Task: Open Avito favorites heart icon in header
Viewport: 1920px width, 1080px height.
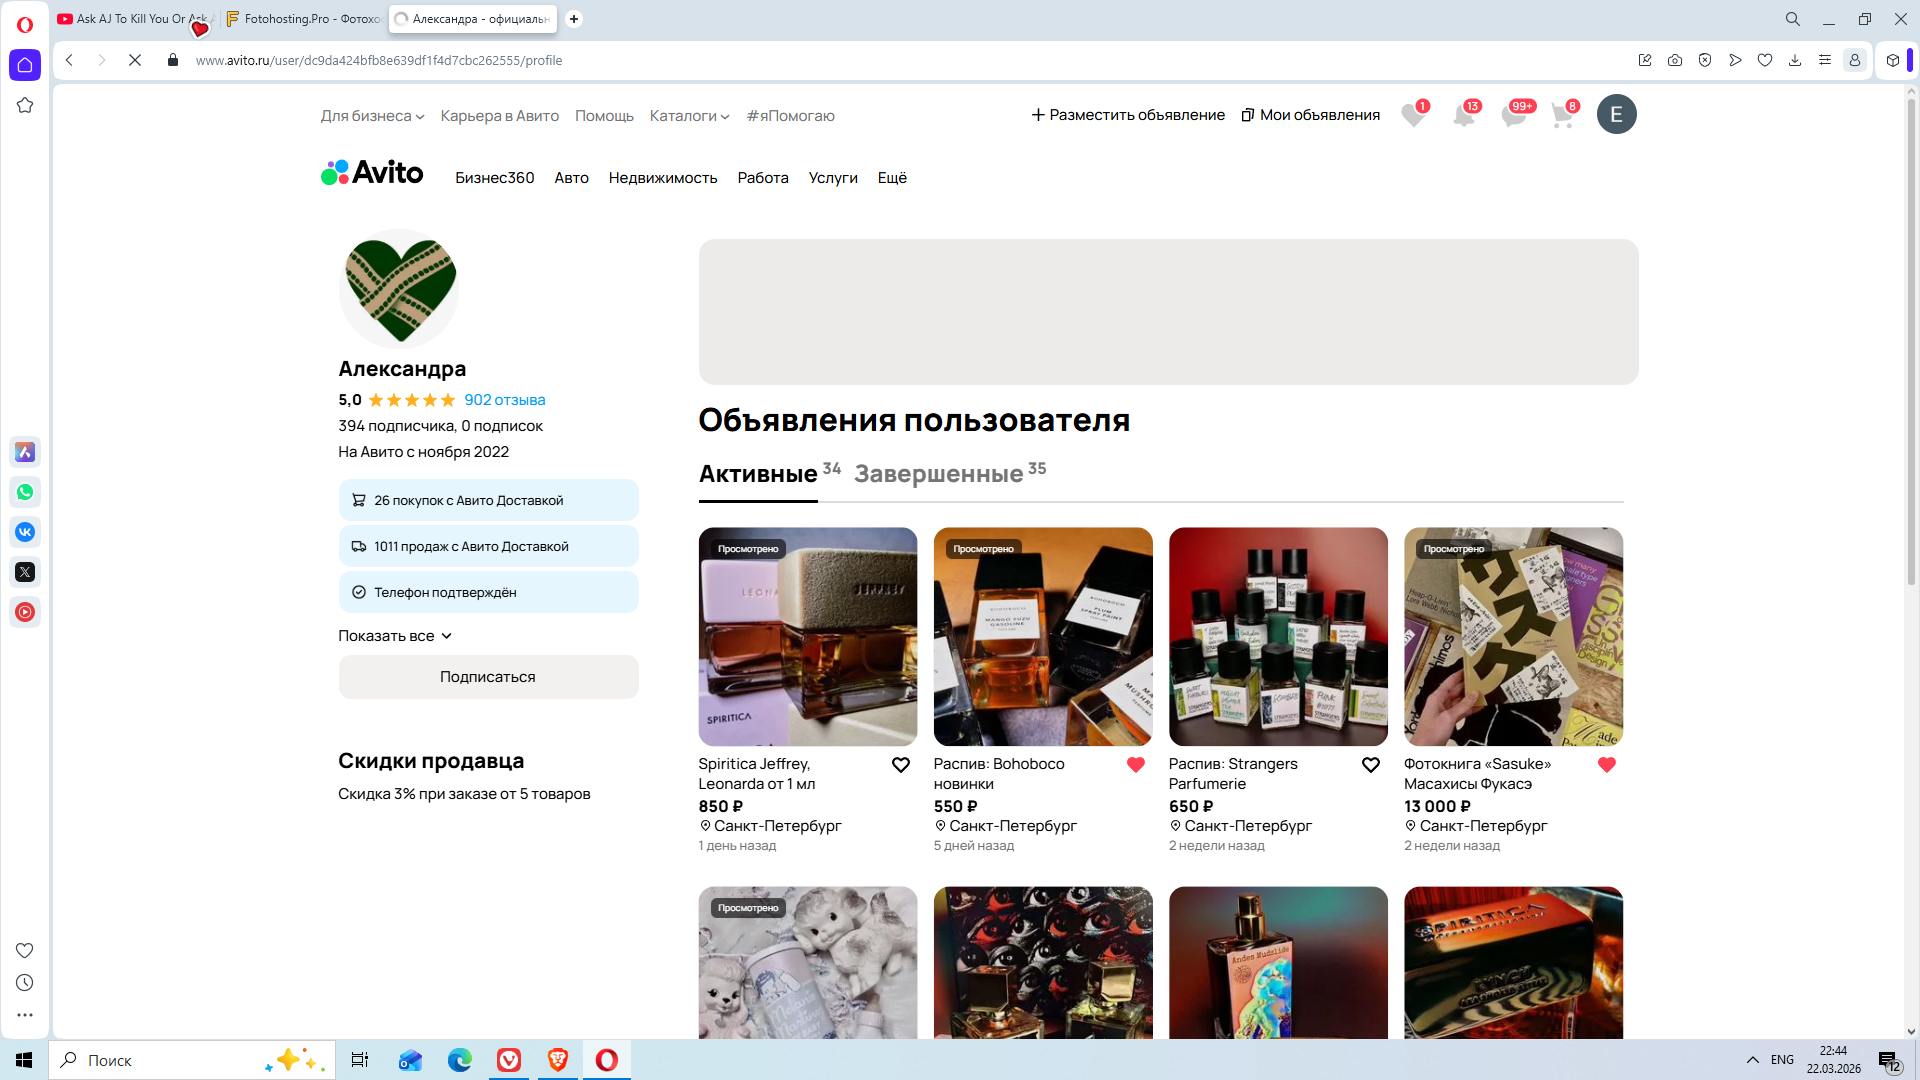Action: pyautogui.click(x=1413, y=115)
